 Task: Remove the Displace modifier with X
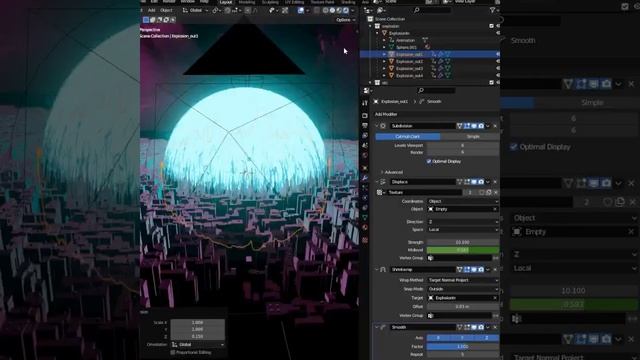(x=495, y=182)
